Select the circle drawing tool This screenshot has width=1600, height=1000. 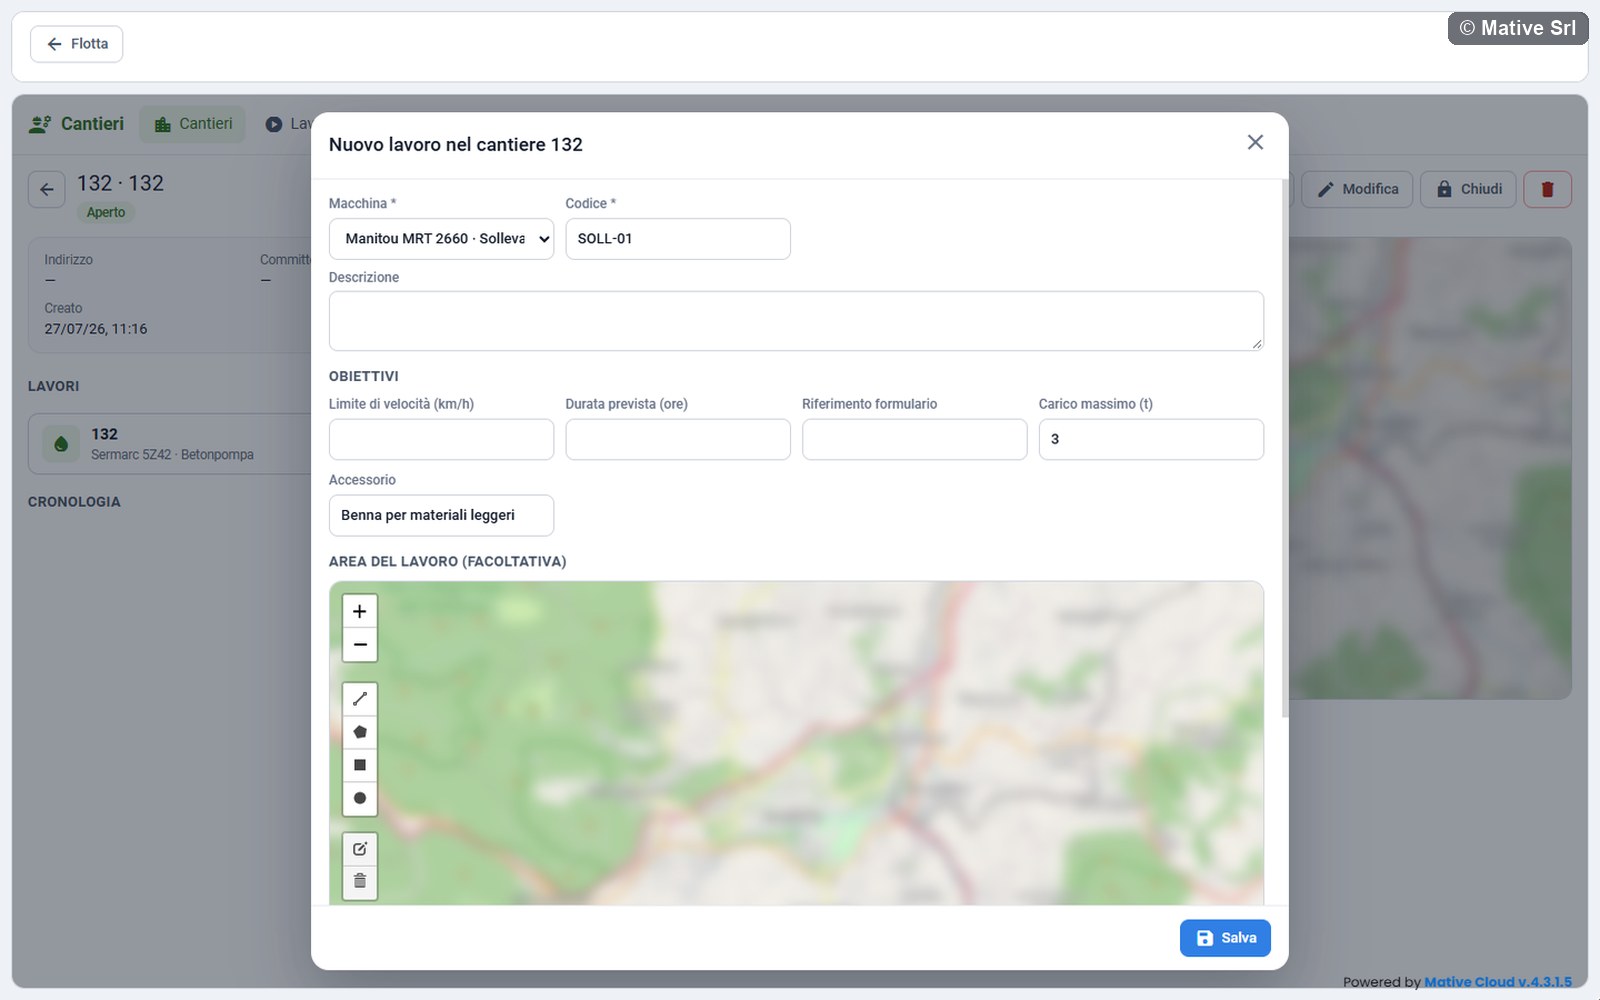pyautogui.click(x=360, y=798)
